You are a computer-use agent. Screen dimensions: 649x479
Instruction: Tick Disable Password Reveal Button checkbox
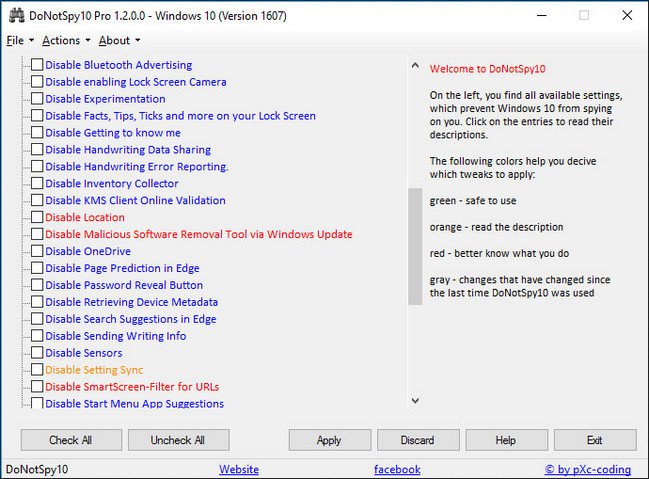point(37,285)
